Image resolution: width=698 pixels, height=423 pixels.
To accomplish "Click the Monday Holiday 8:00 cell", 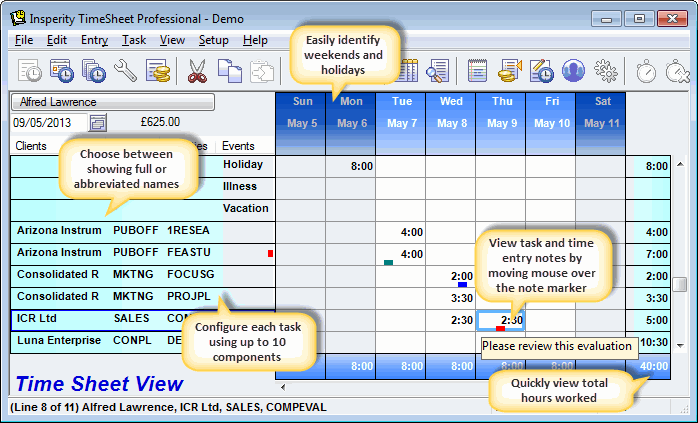I will [351, 167].
